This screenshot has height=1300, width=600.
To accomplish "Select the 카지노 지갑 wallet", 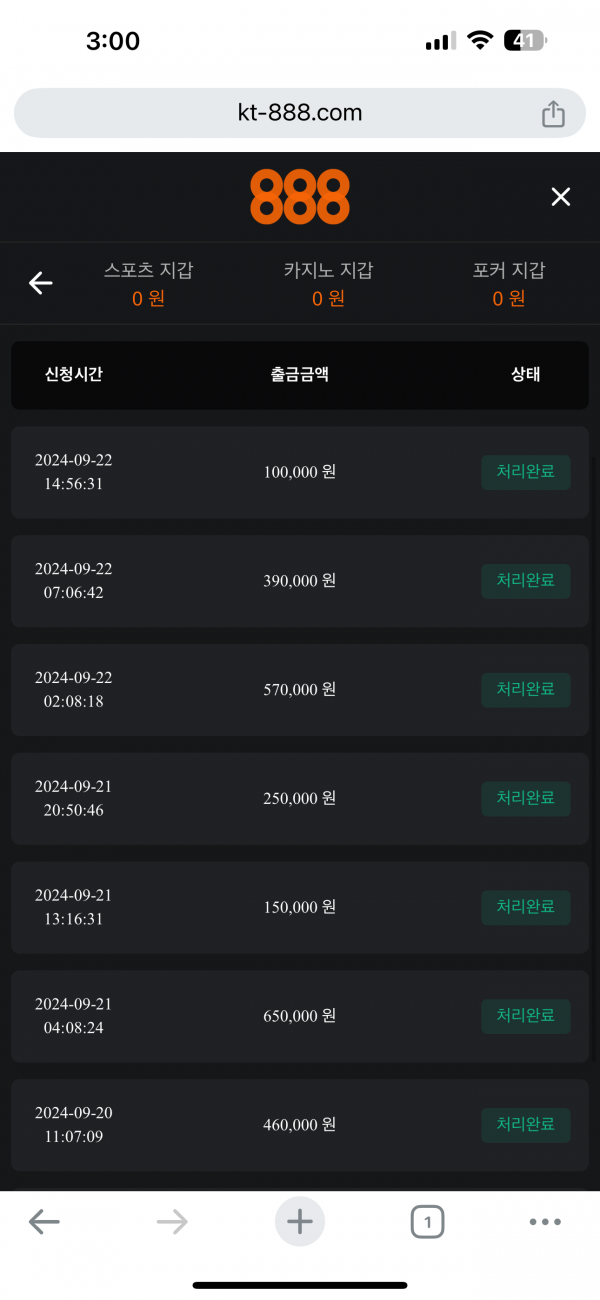I will tap(328, 284).
